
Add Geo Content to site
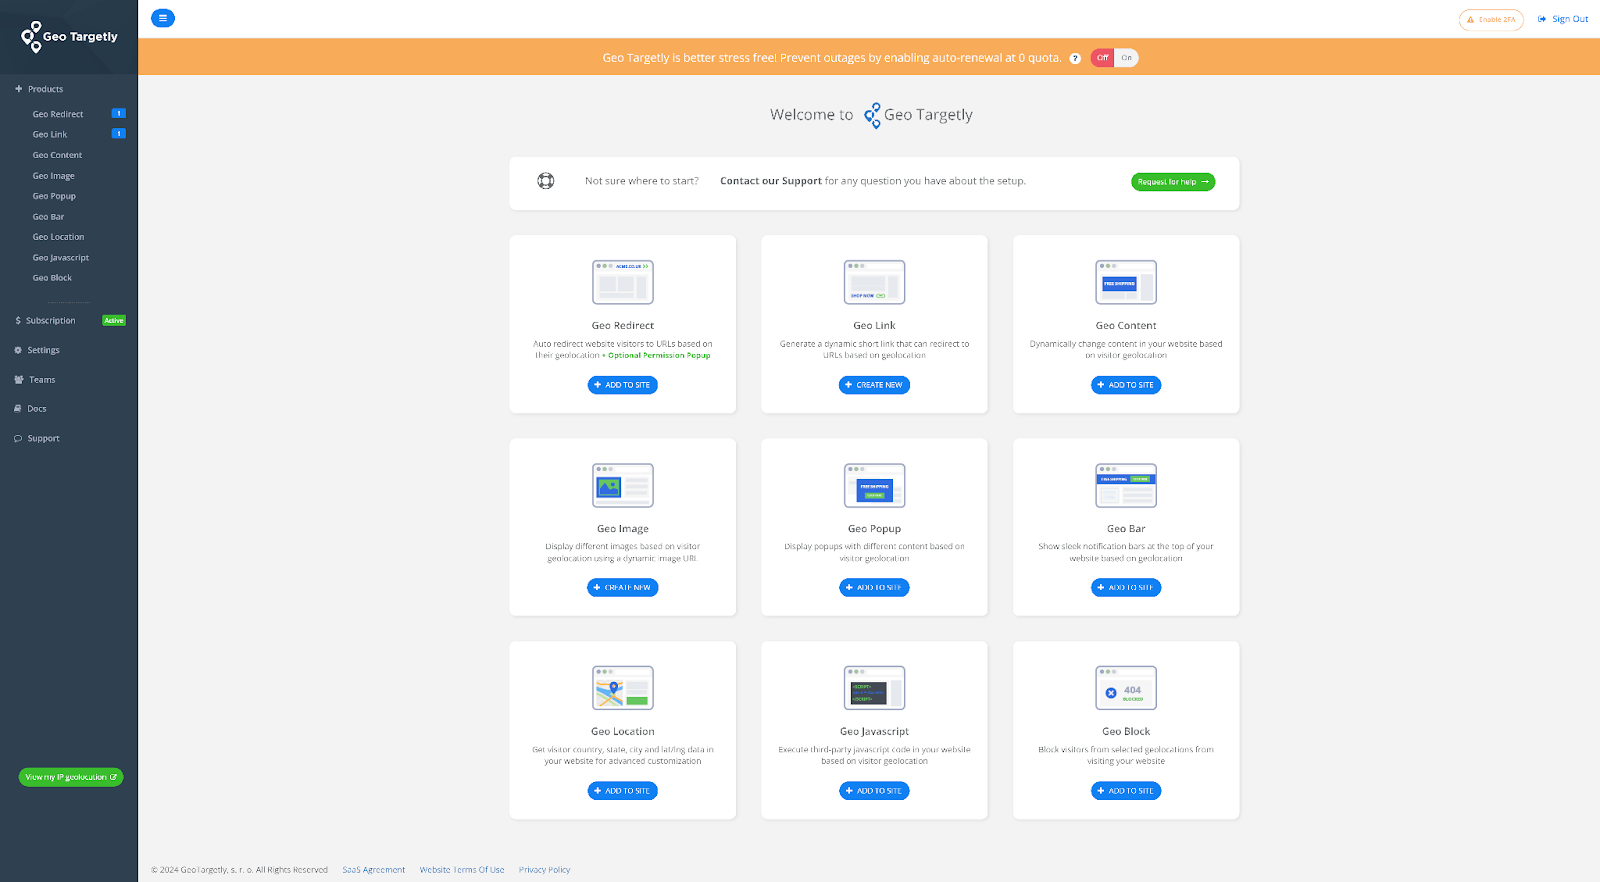tap(1126, 385)
